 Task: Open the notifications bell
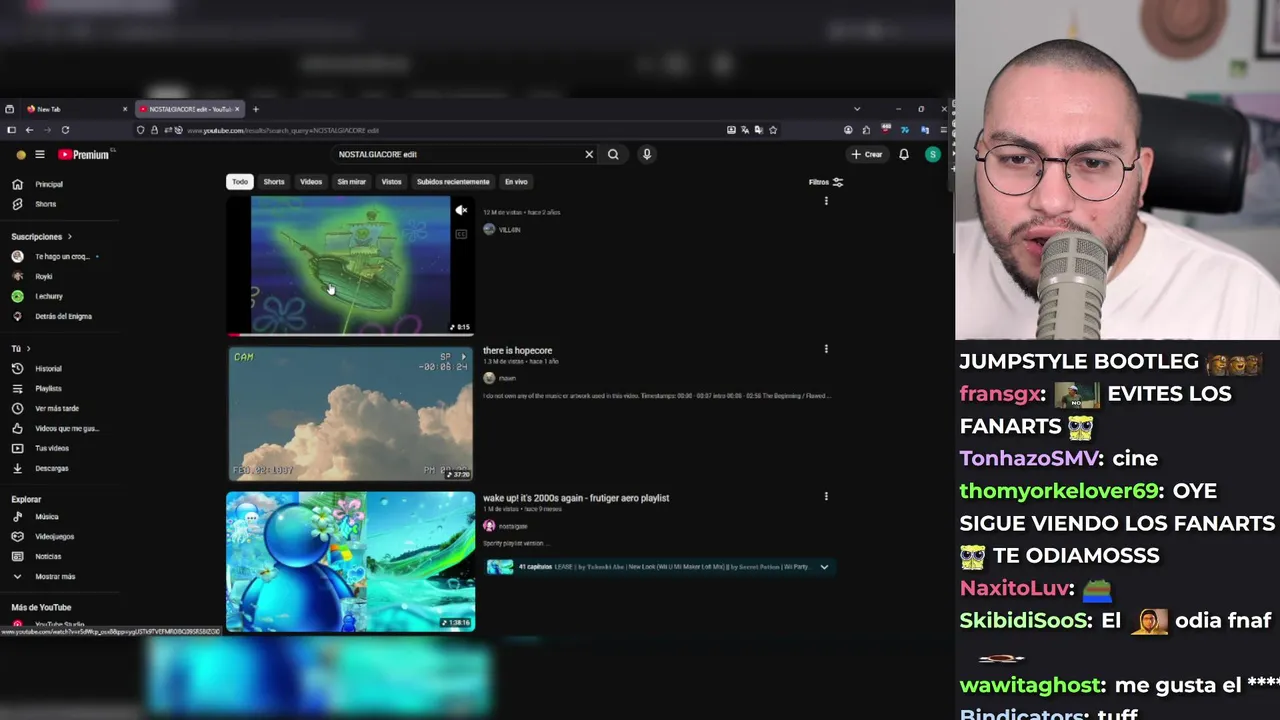pyautogui.click(x=904, y=154)
